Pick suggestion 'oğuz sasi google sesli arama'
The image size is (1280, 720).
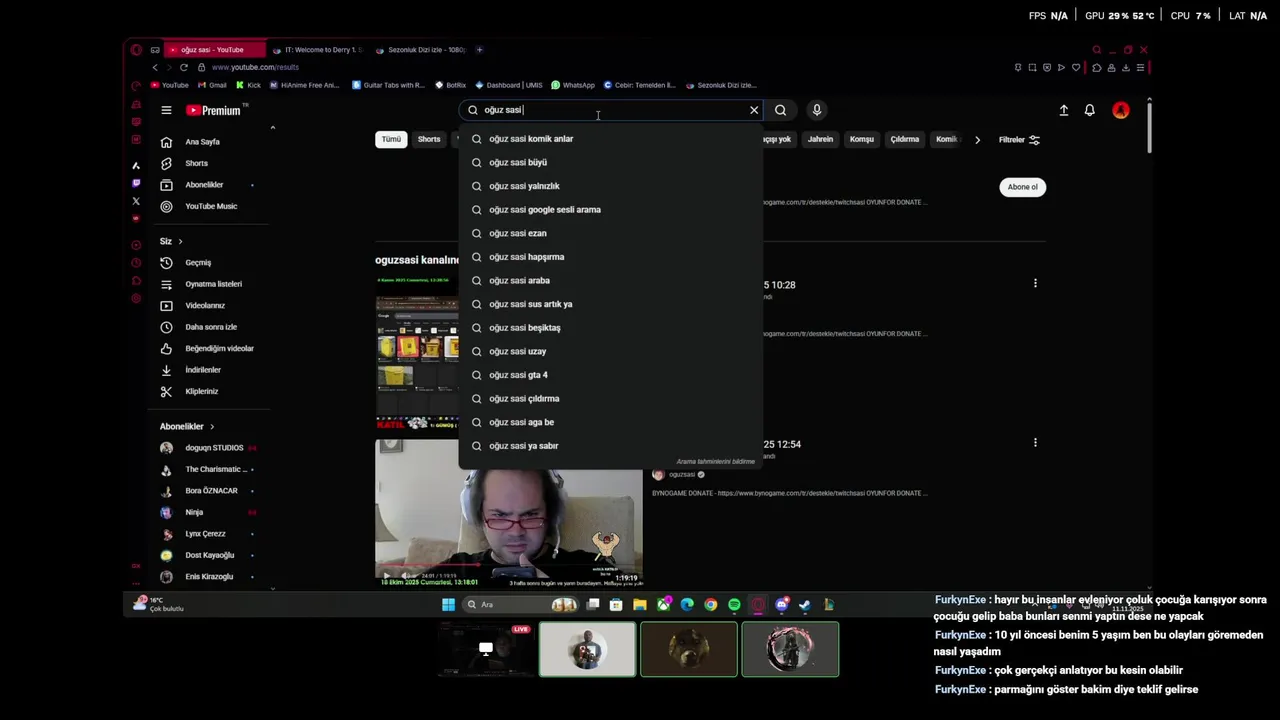(x=610, y=210)
